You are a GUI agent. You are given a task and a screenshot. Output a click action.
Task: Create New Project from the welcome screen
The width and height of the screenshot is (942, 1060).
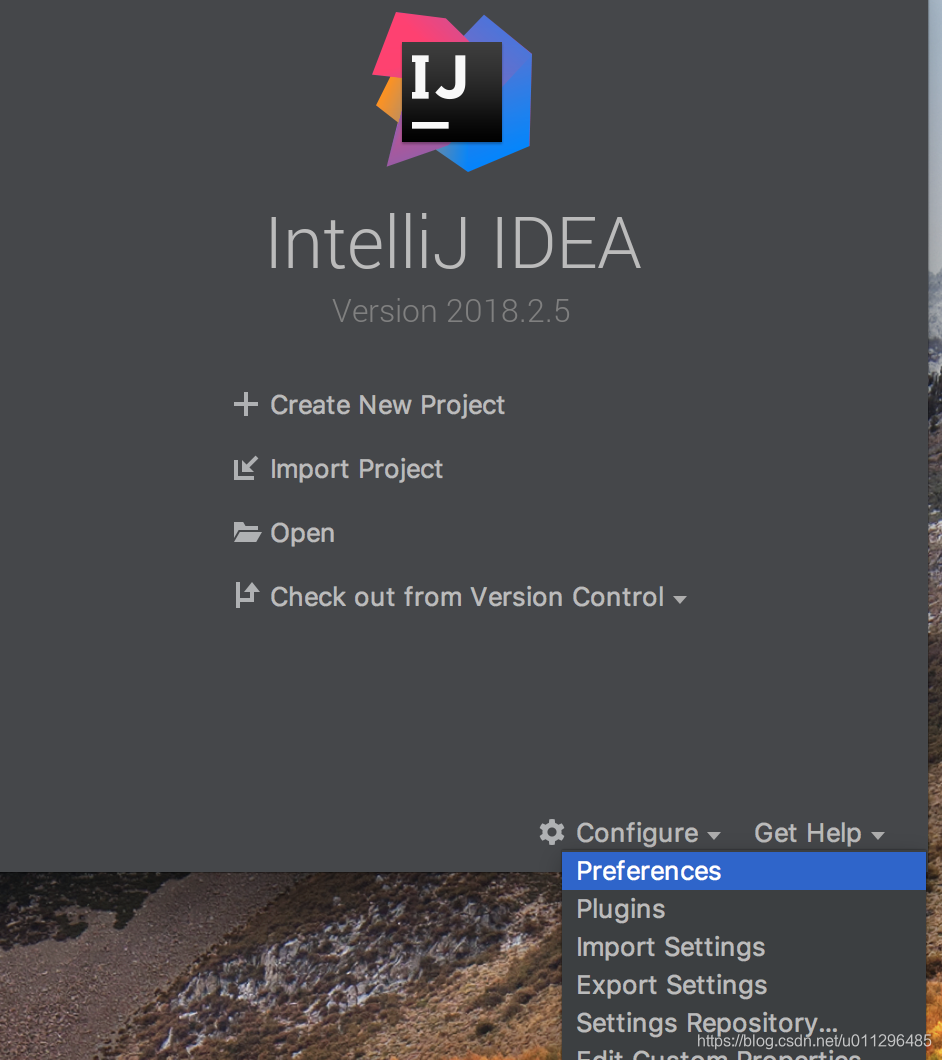[387, 405]
